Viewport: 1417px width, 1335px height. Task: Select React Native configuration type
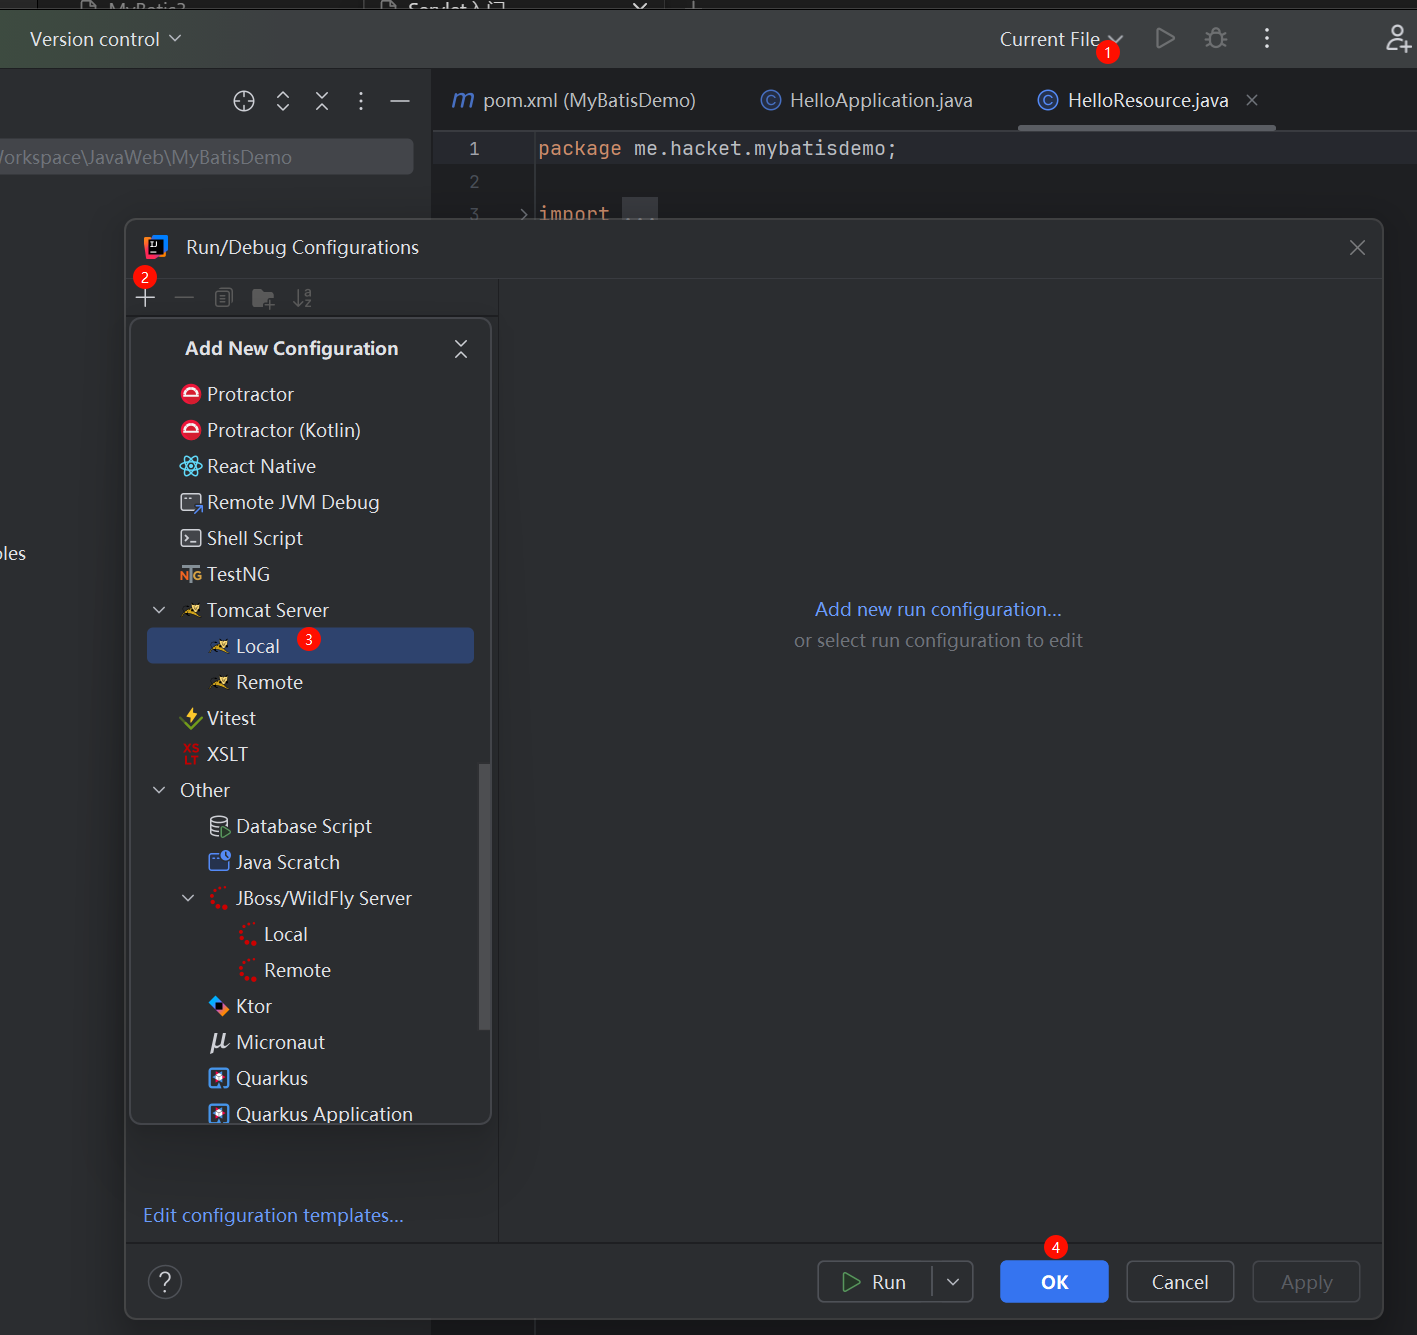click(x=311, y=466)
